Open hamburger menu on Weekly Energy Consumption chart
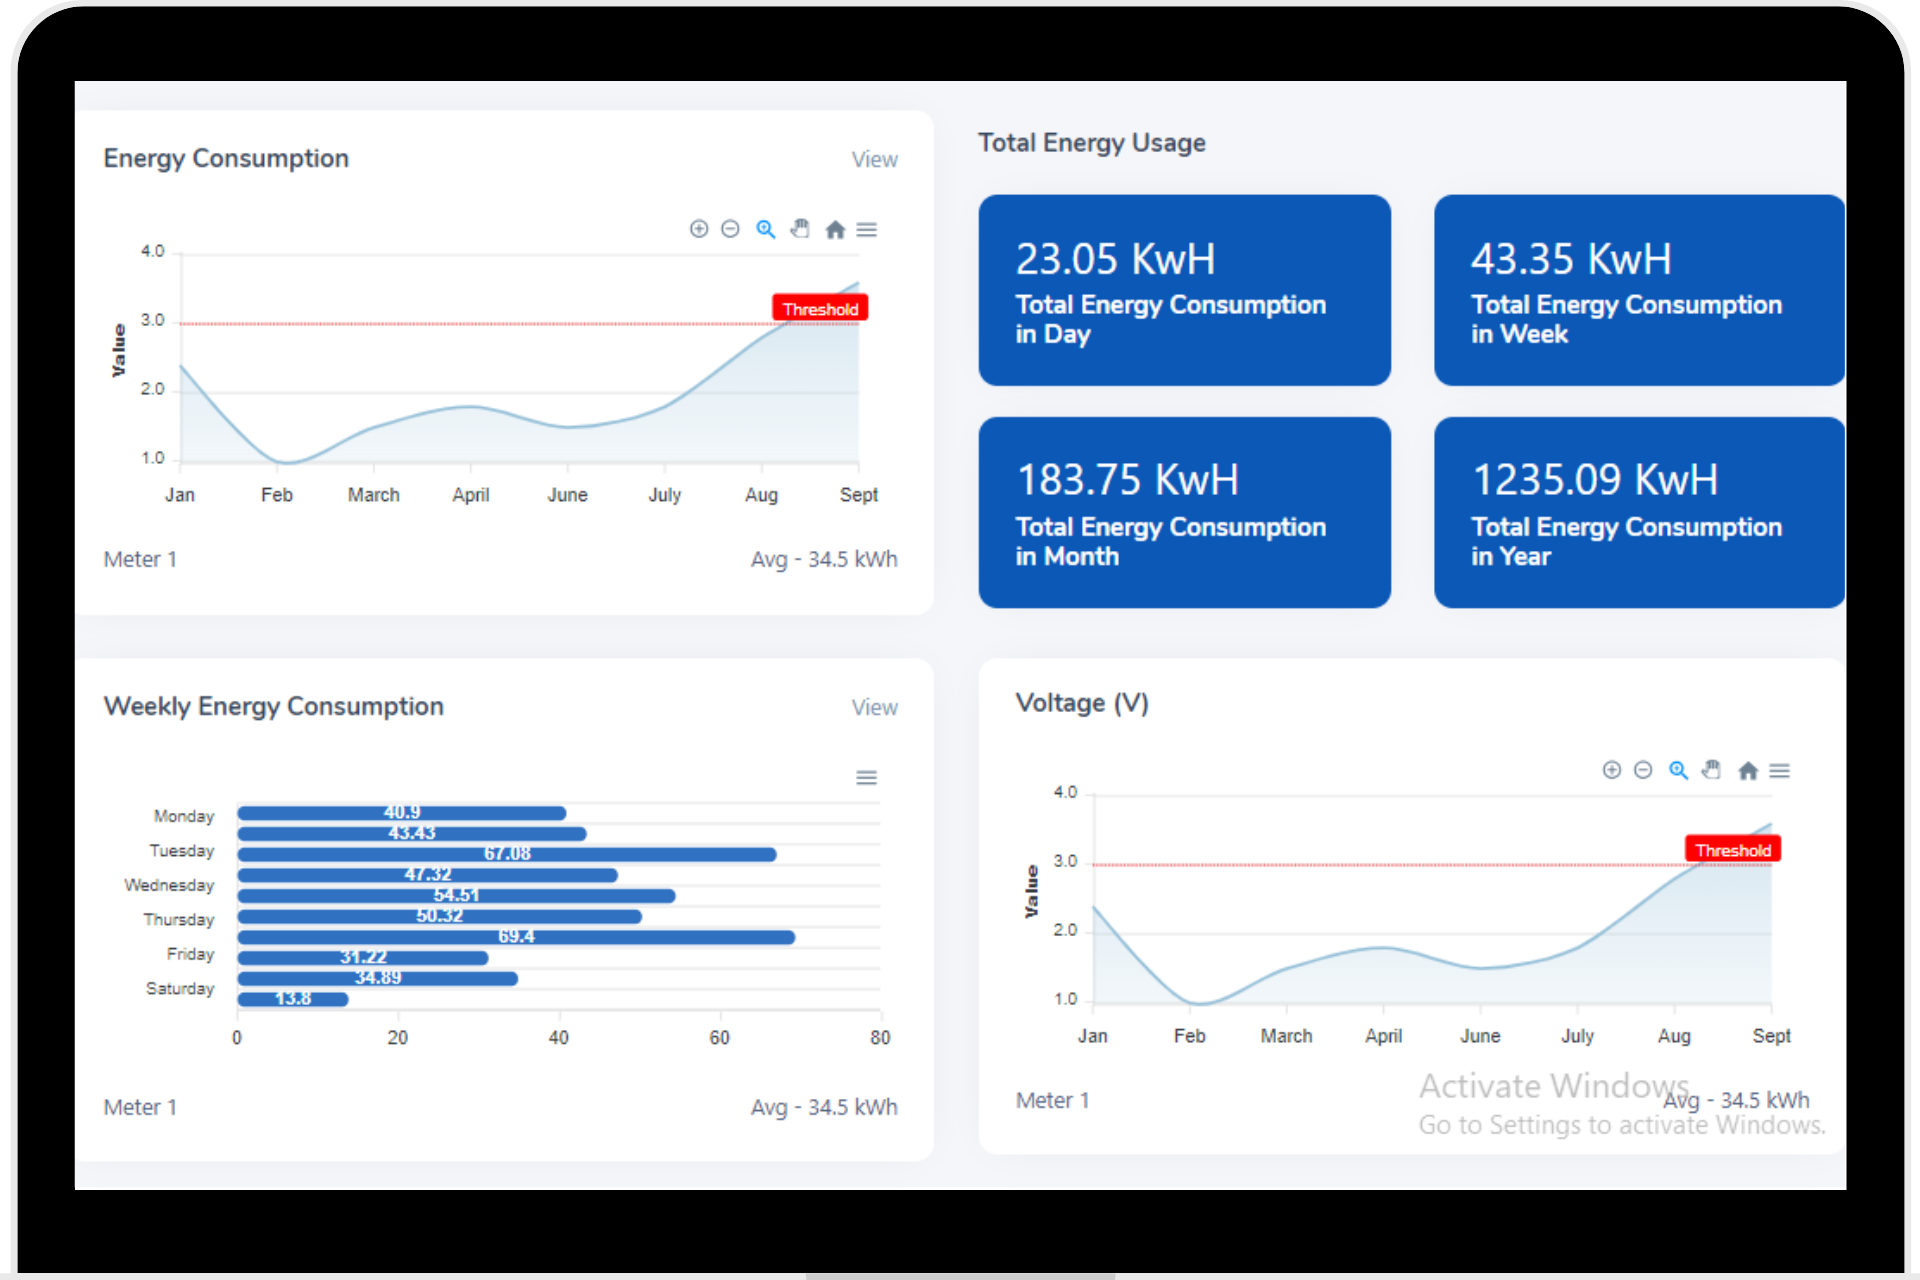The width and height of the screenshot is (1920, 1280). [x=867, y=778]
